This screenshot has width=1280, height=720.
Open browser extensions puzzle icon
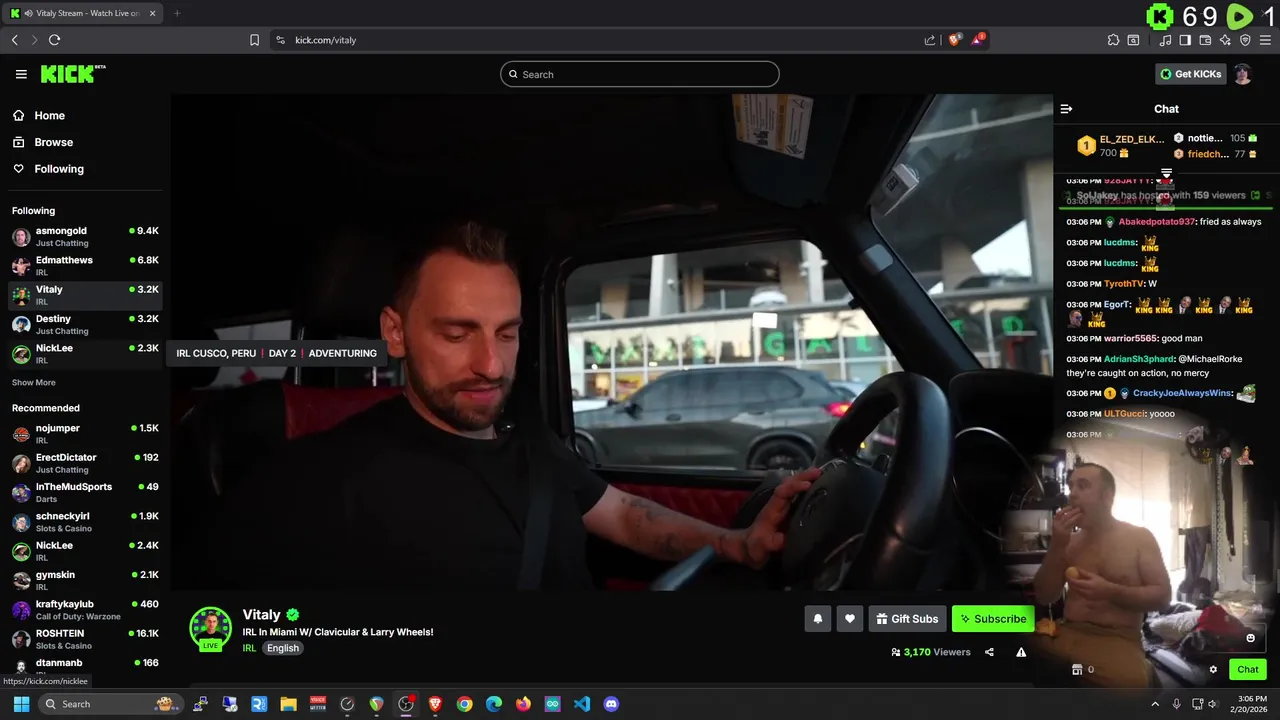pos(1113,40)
